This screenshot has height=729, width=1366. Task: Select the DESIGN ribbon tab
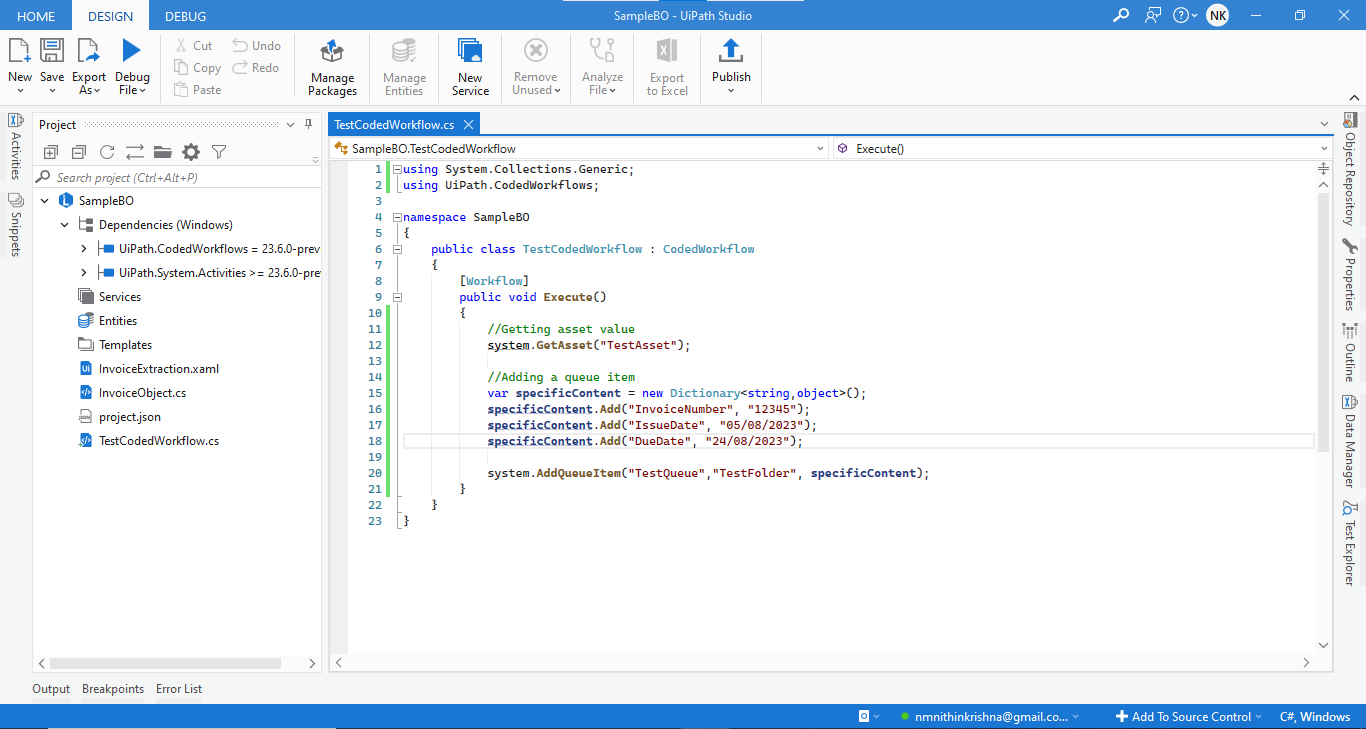pos(110,16)
